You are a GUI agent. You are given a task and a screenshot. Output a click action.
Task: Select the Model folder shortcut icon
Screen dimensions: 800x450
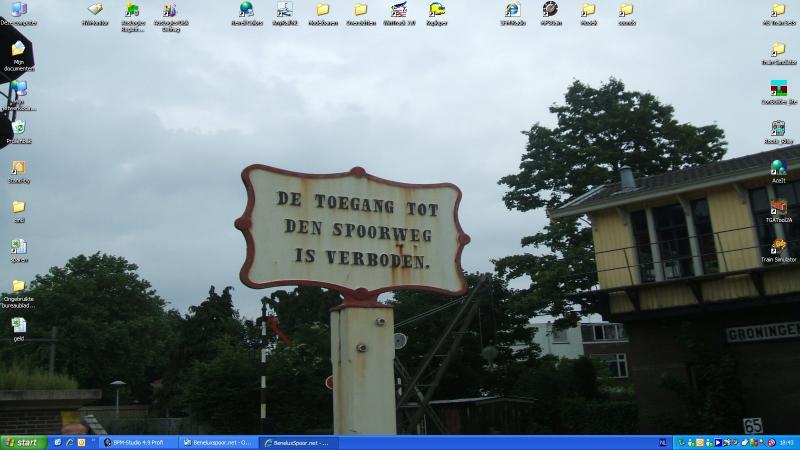coord(588,14)
